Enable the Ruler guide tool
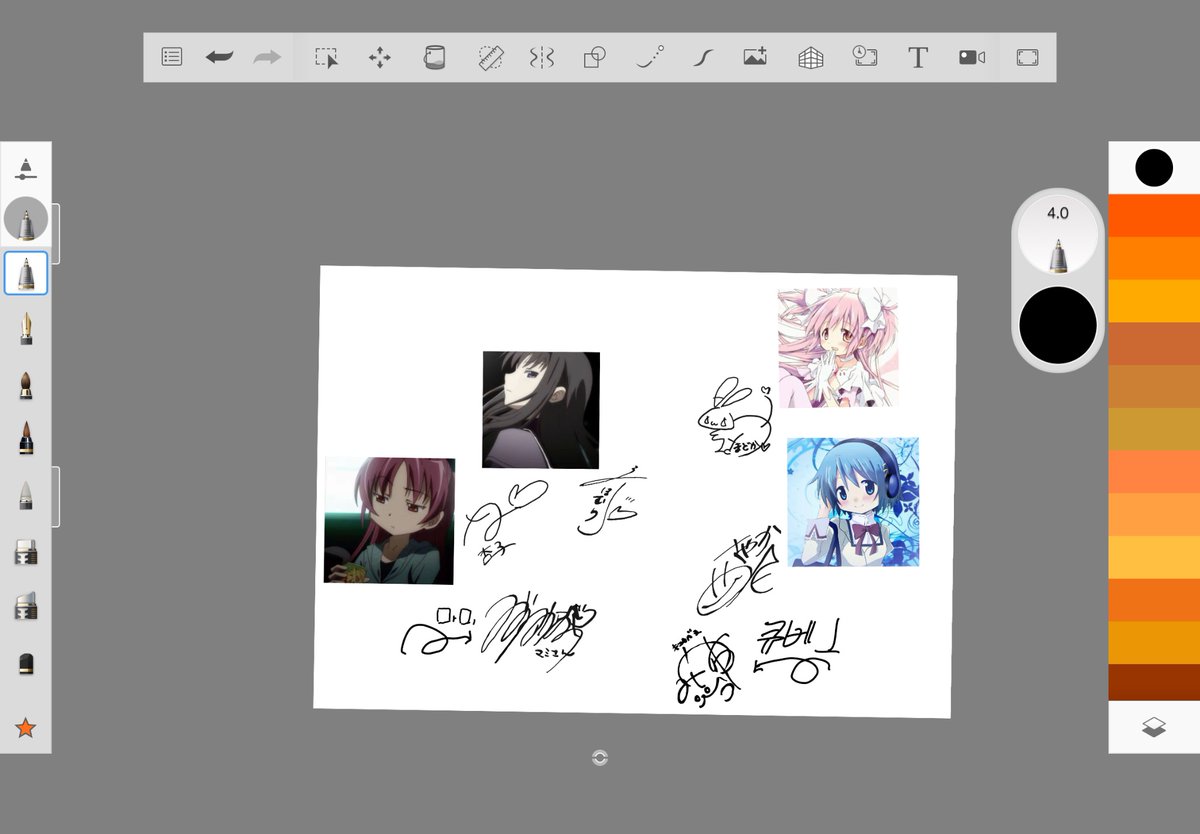Image resolution: width=1200 pixels, height=834 pixels. pos(489,57)
